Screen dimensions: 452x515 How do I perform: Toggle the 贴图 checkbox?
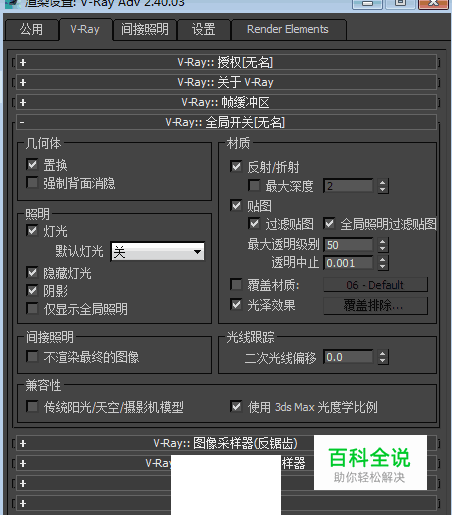pos(236,205)
